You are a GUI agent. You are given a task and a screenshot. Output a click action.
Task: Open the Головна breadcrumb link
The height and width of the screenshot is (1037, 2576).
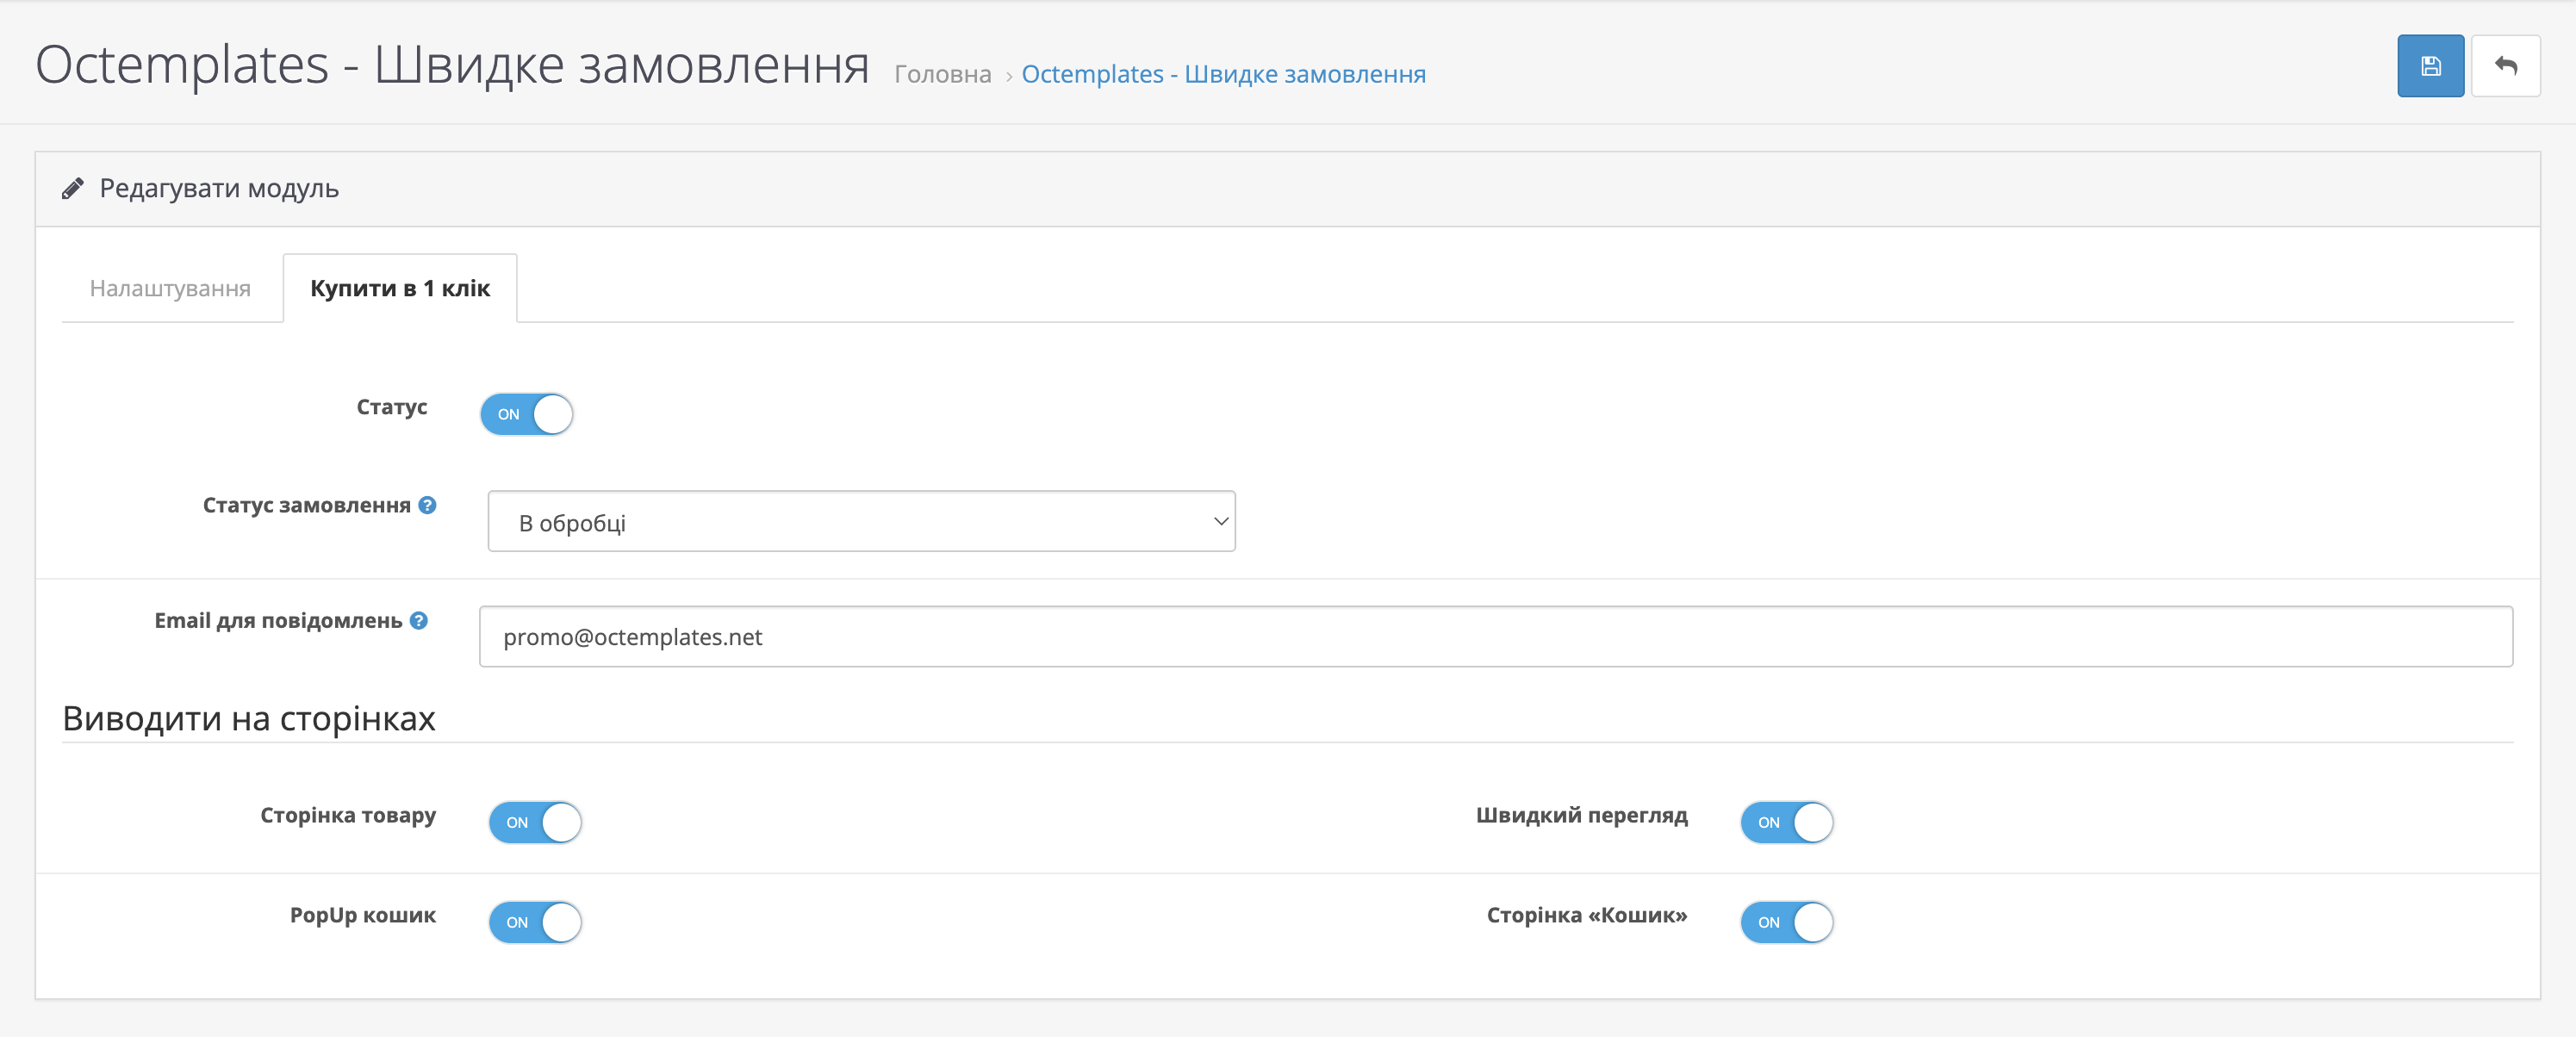942,75
